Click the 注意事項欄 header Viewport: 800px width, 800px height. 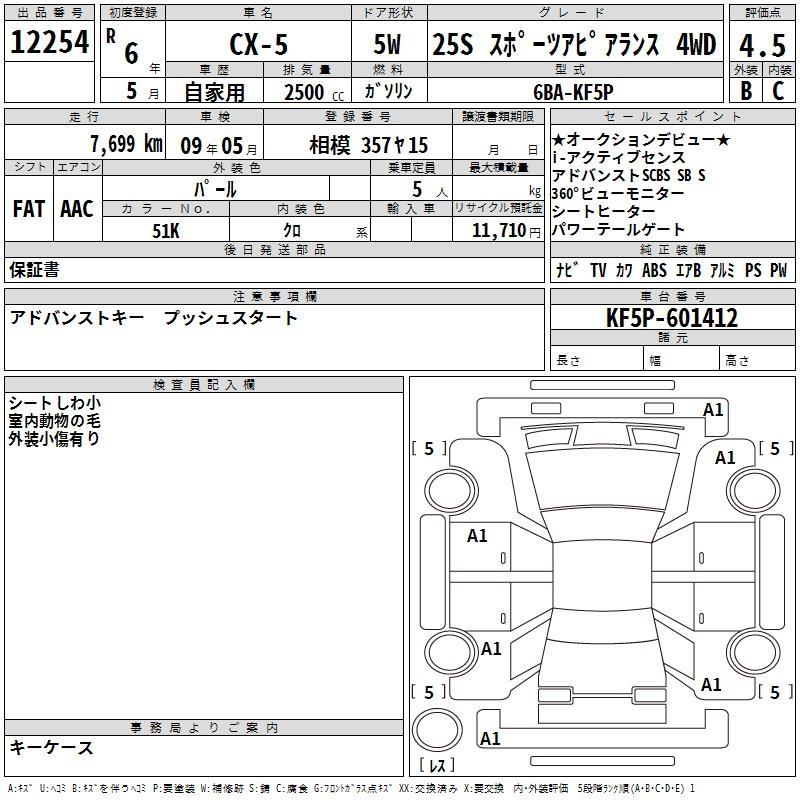274,296
